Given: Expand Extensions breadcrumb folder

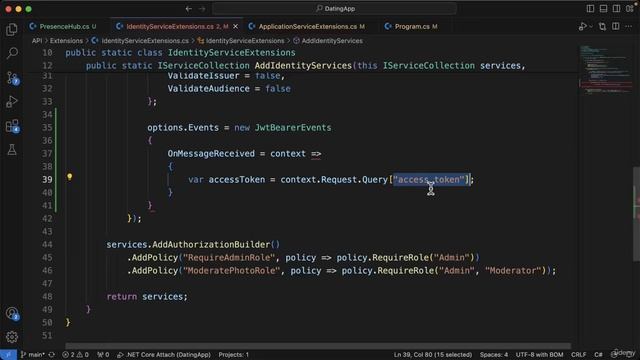Looking at the screenshot, I should [x=66, y=41].
